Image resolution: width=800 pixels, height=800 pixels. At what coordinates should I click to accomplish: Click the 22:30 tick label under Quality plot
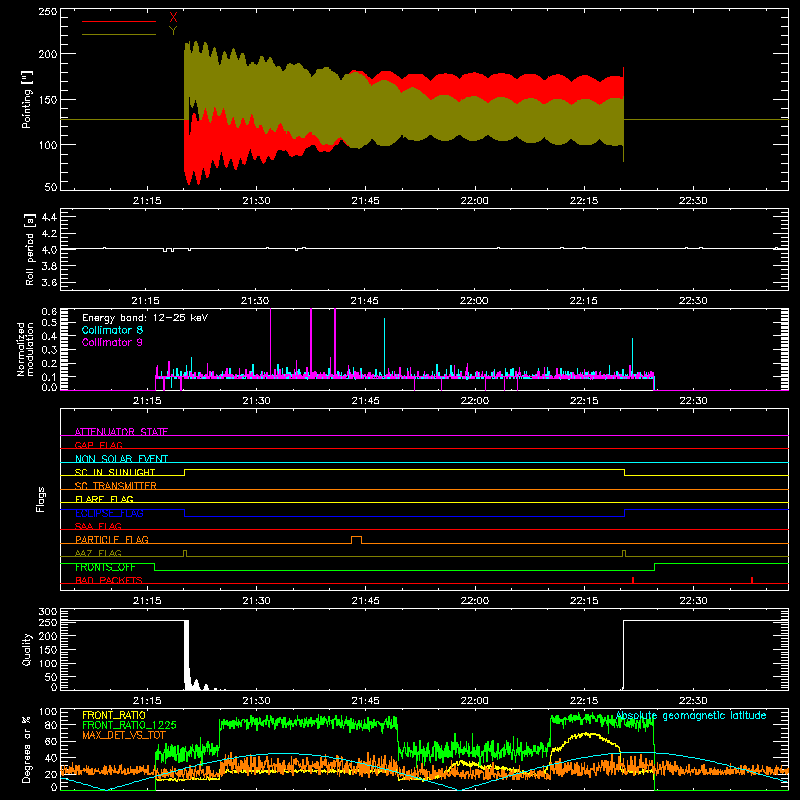point(693,701)
